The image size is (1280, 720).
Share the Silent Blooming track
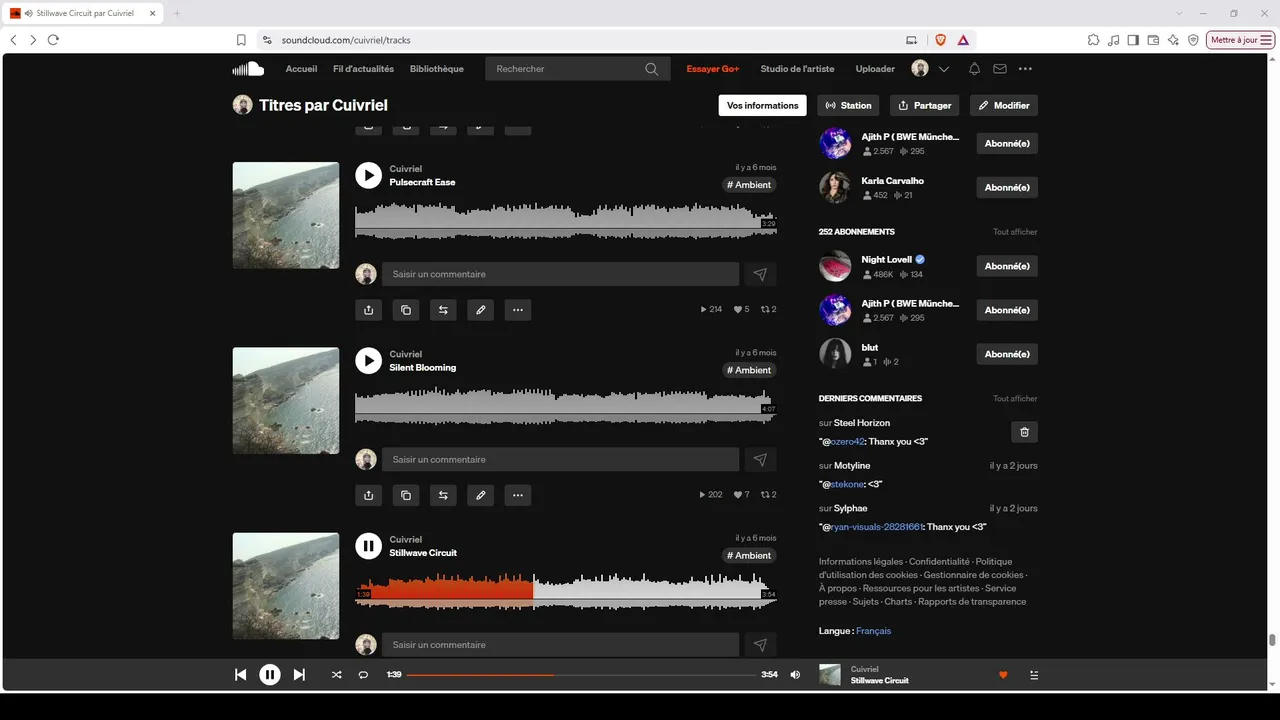(x=368, y=495)
